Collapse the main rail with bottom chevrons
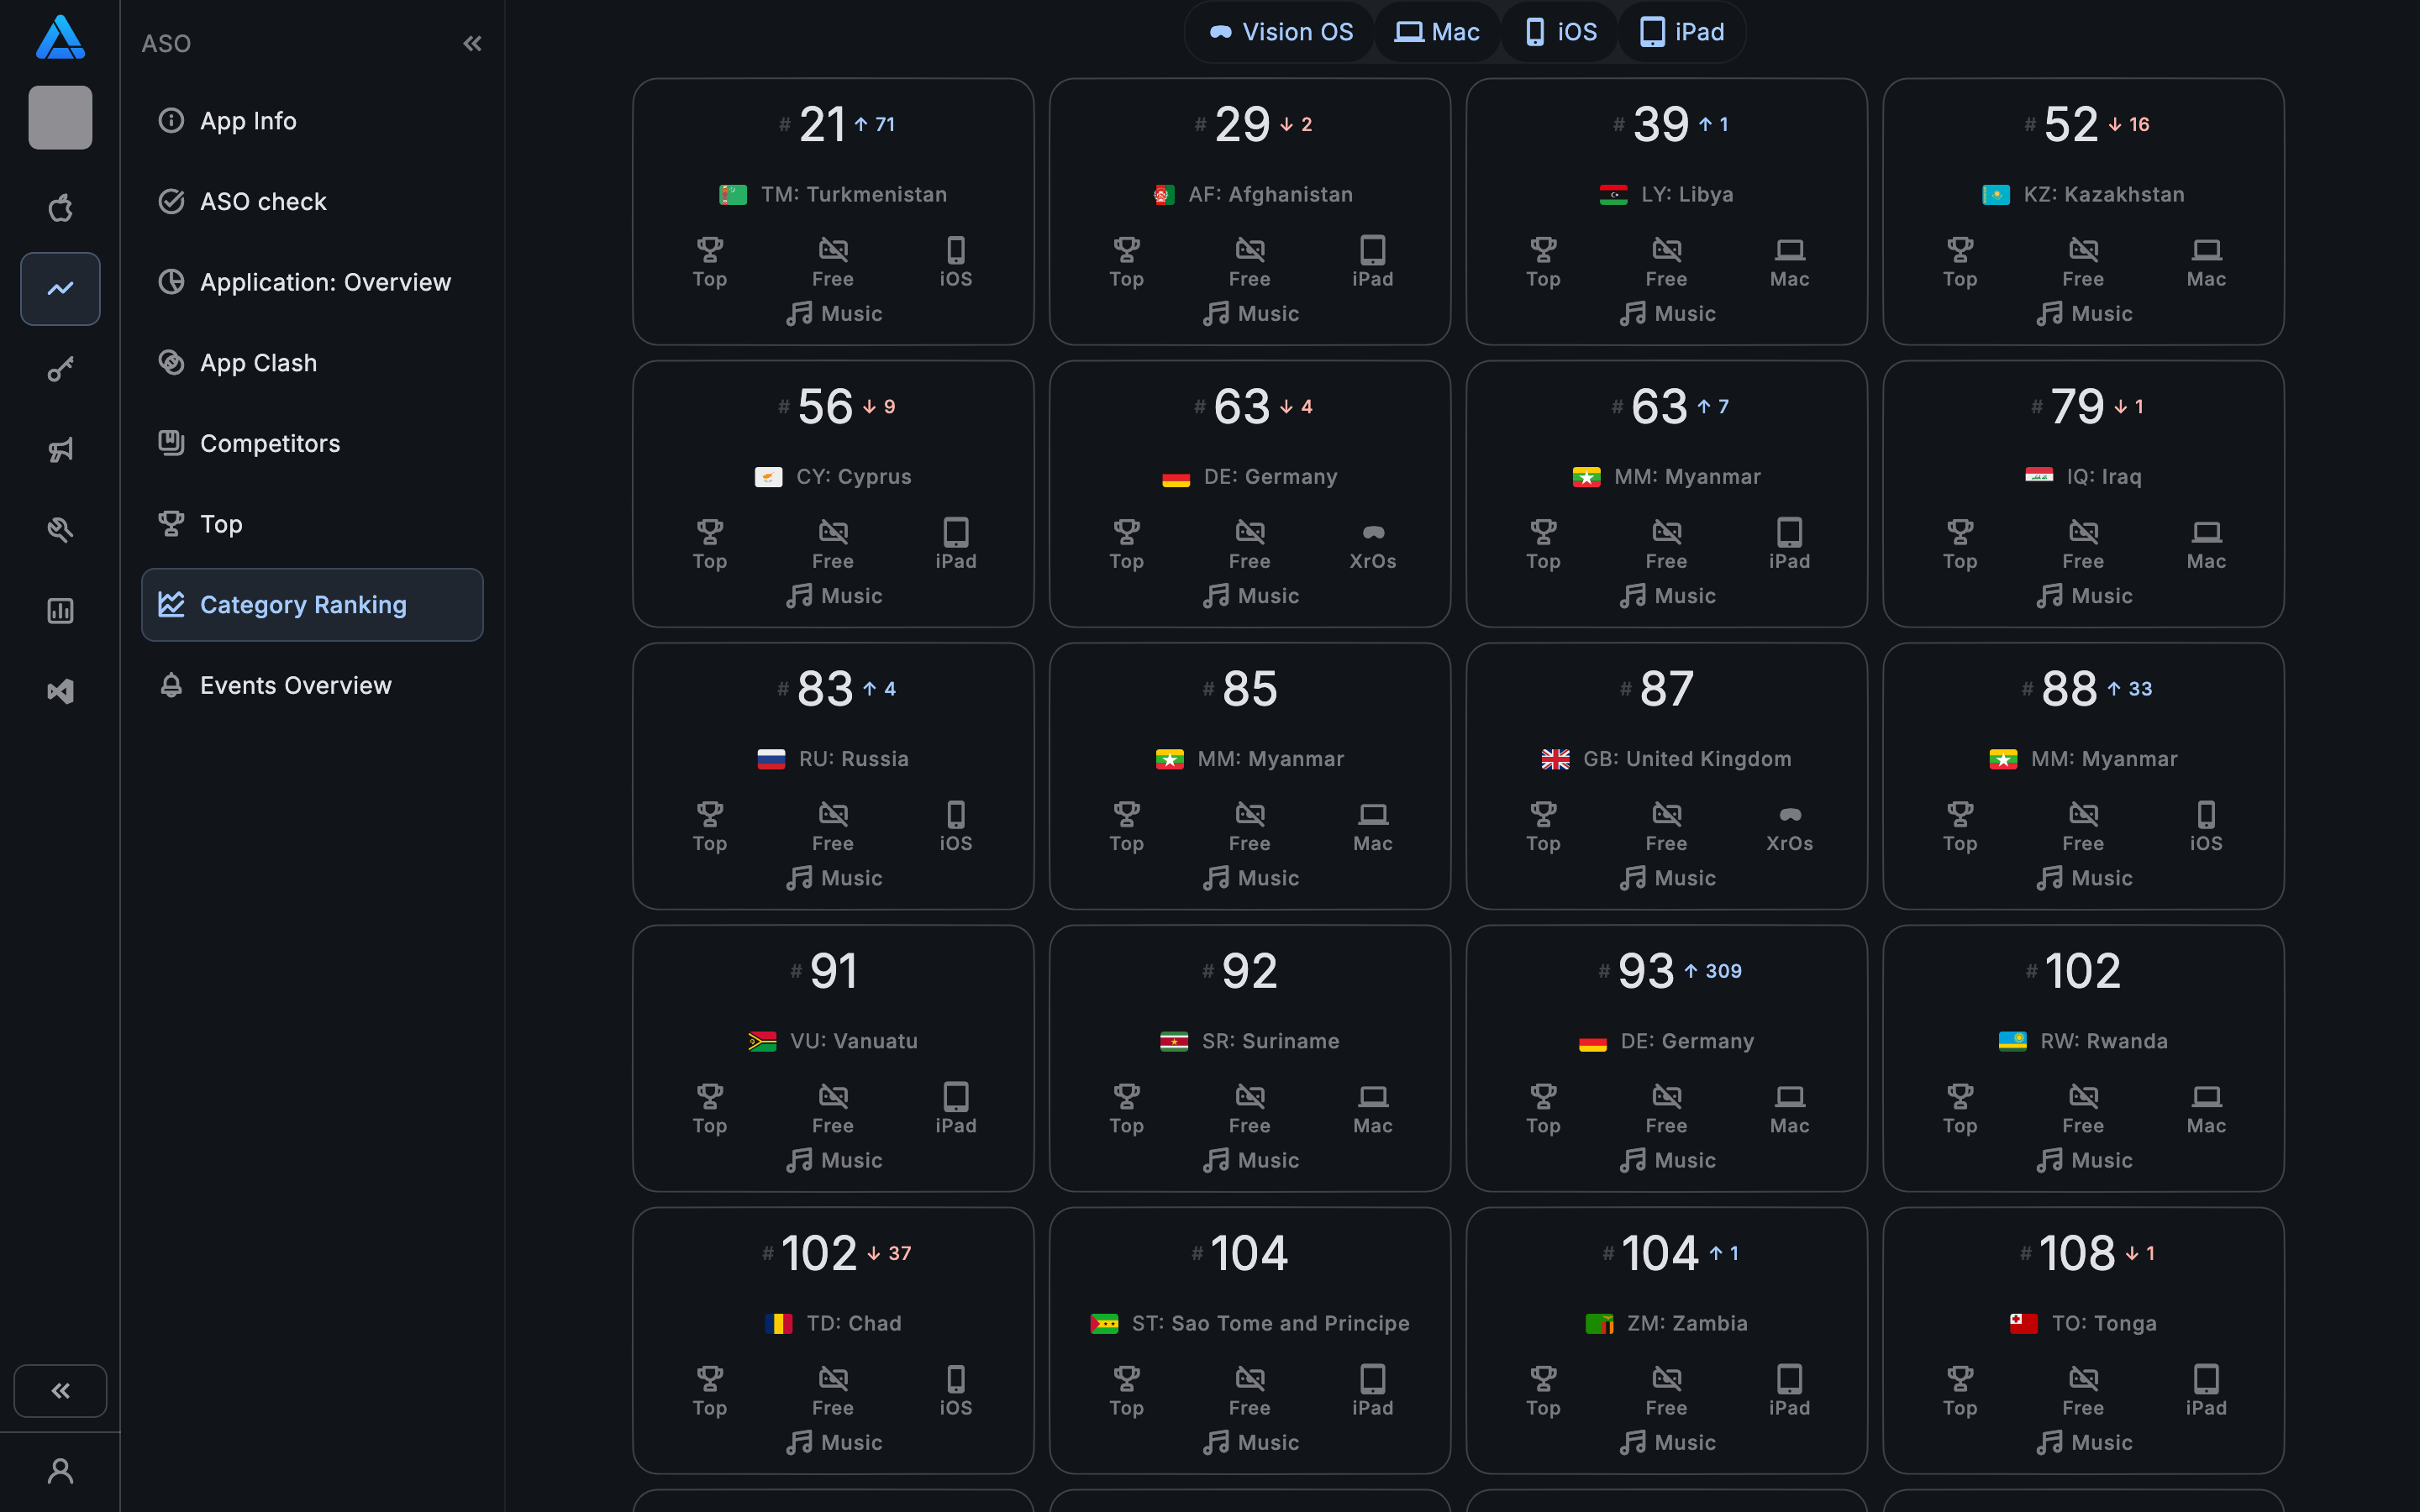This screenshot has width=2420, height=1512. click(60, 1391)
